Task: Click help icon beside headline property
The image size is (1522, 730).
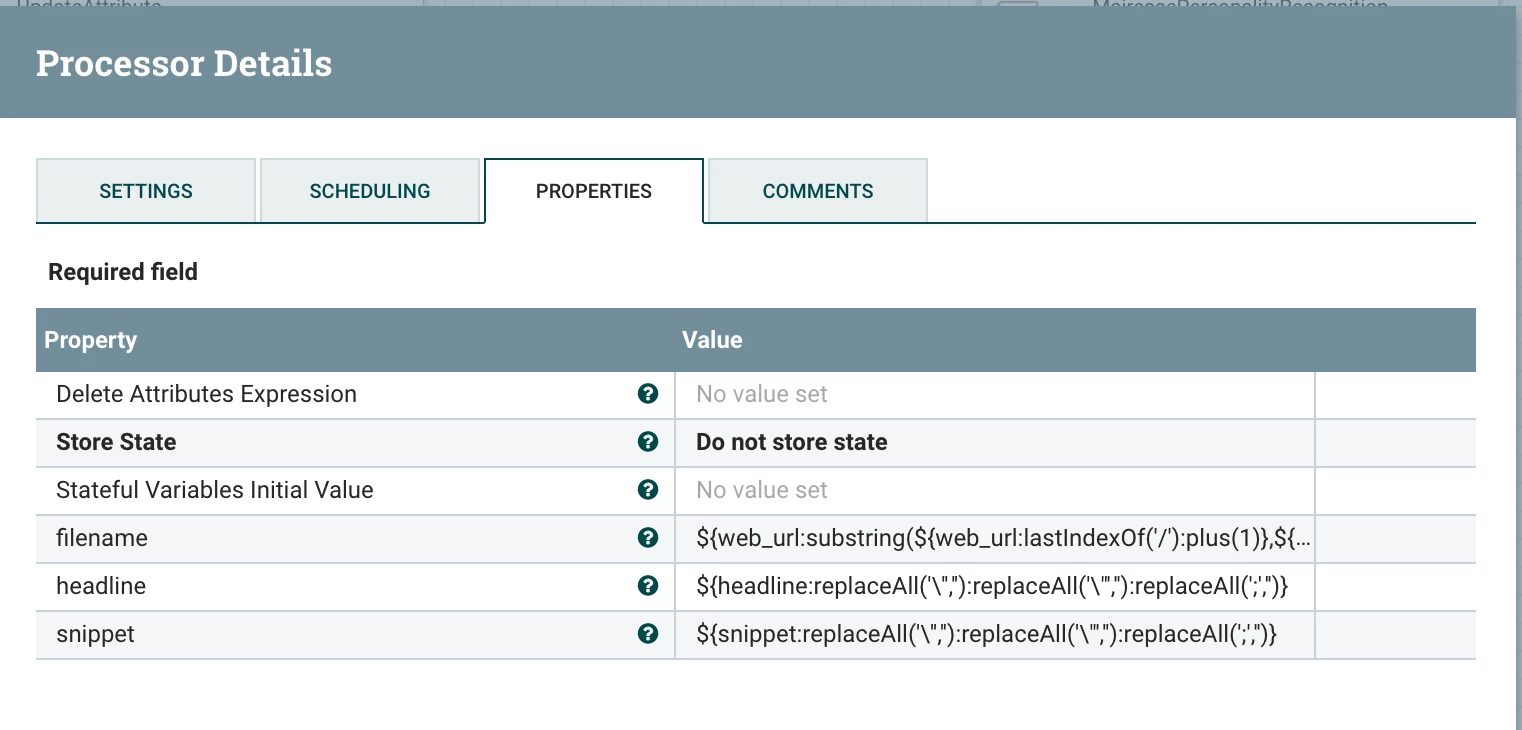Action: (x=648, y=586)
